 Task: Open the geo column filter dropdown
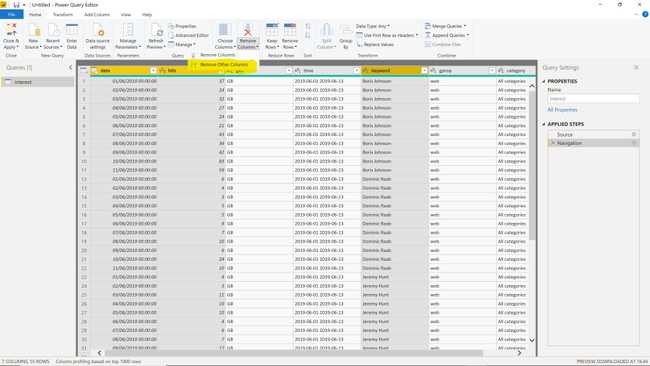289,71
